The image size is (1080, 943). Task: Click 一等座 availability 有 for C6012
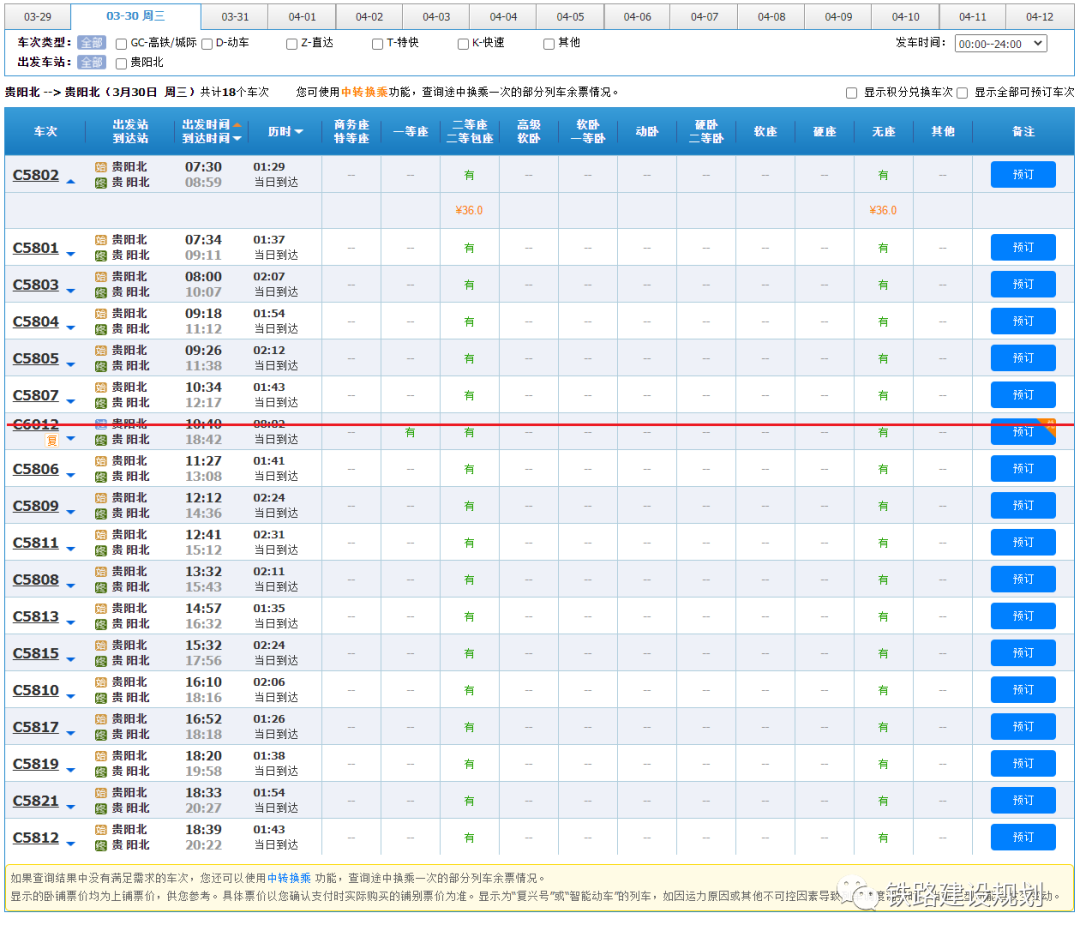point(410,433)
